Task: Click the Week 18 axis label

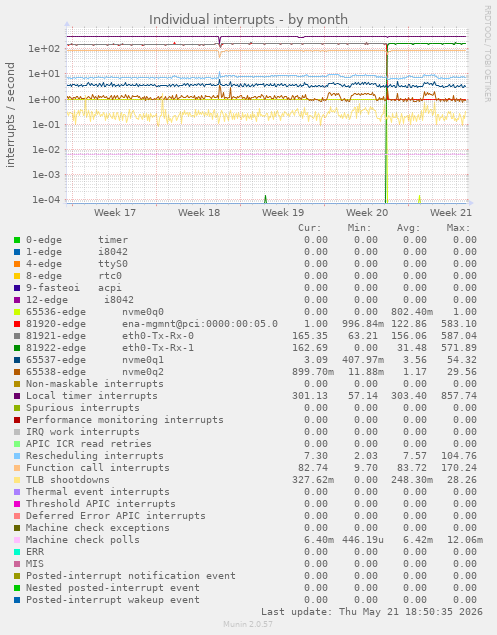Action: [x=199, y=213]
